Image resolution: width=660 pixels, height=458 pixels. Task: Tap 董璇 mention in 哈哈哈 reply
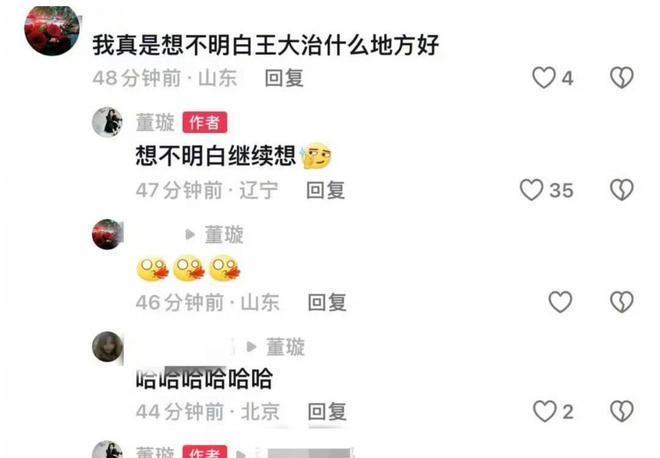[285, 347]
